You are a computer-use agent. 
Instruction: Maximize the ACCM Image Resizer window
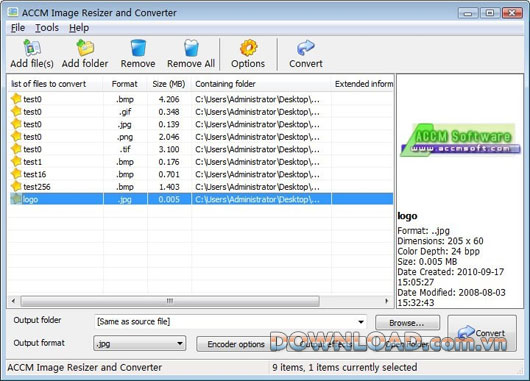(x=489, y=13)
